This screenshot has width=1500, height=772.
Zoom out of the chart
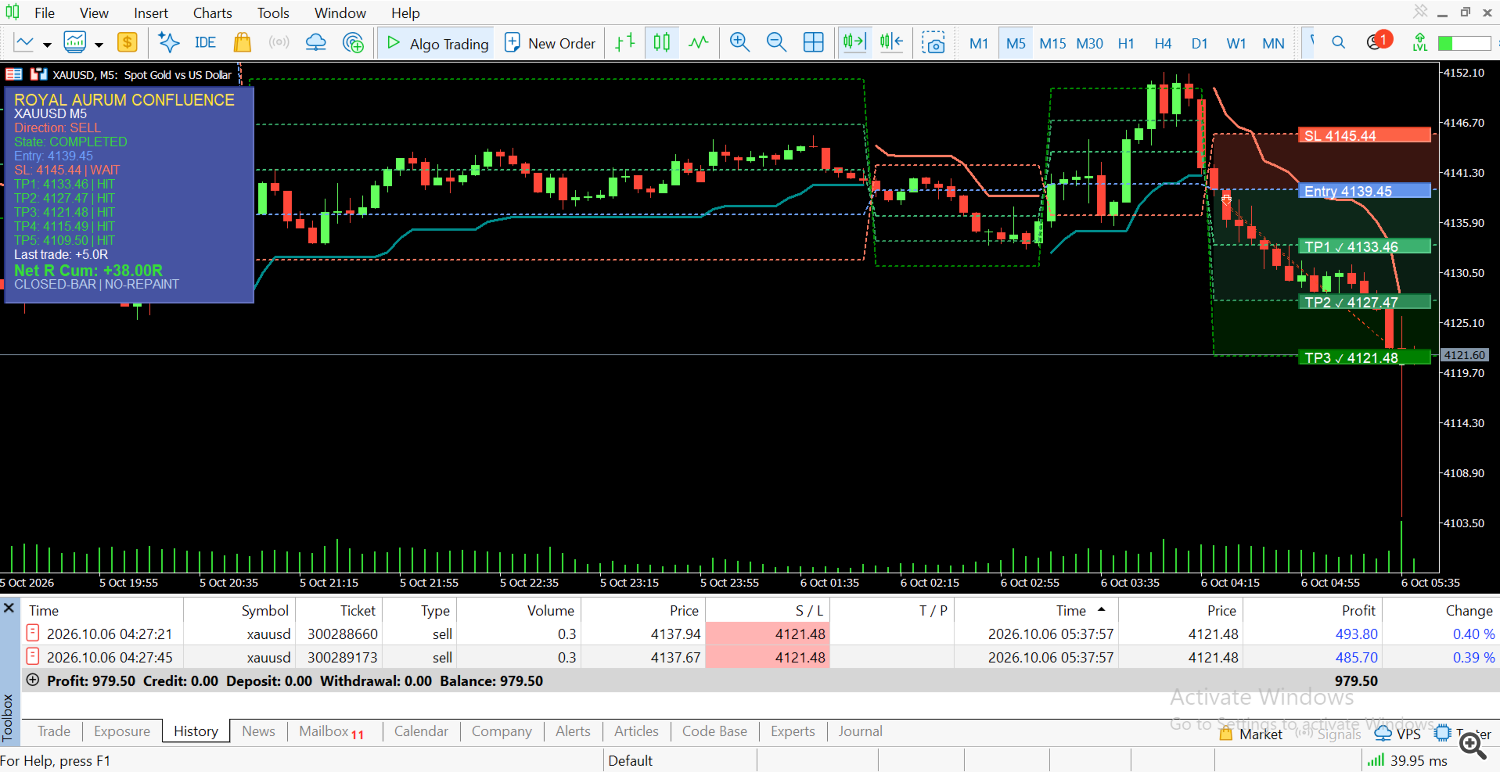pos(776,43)
